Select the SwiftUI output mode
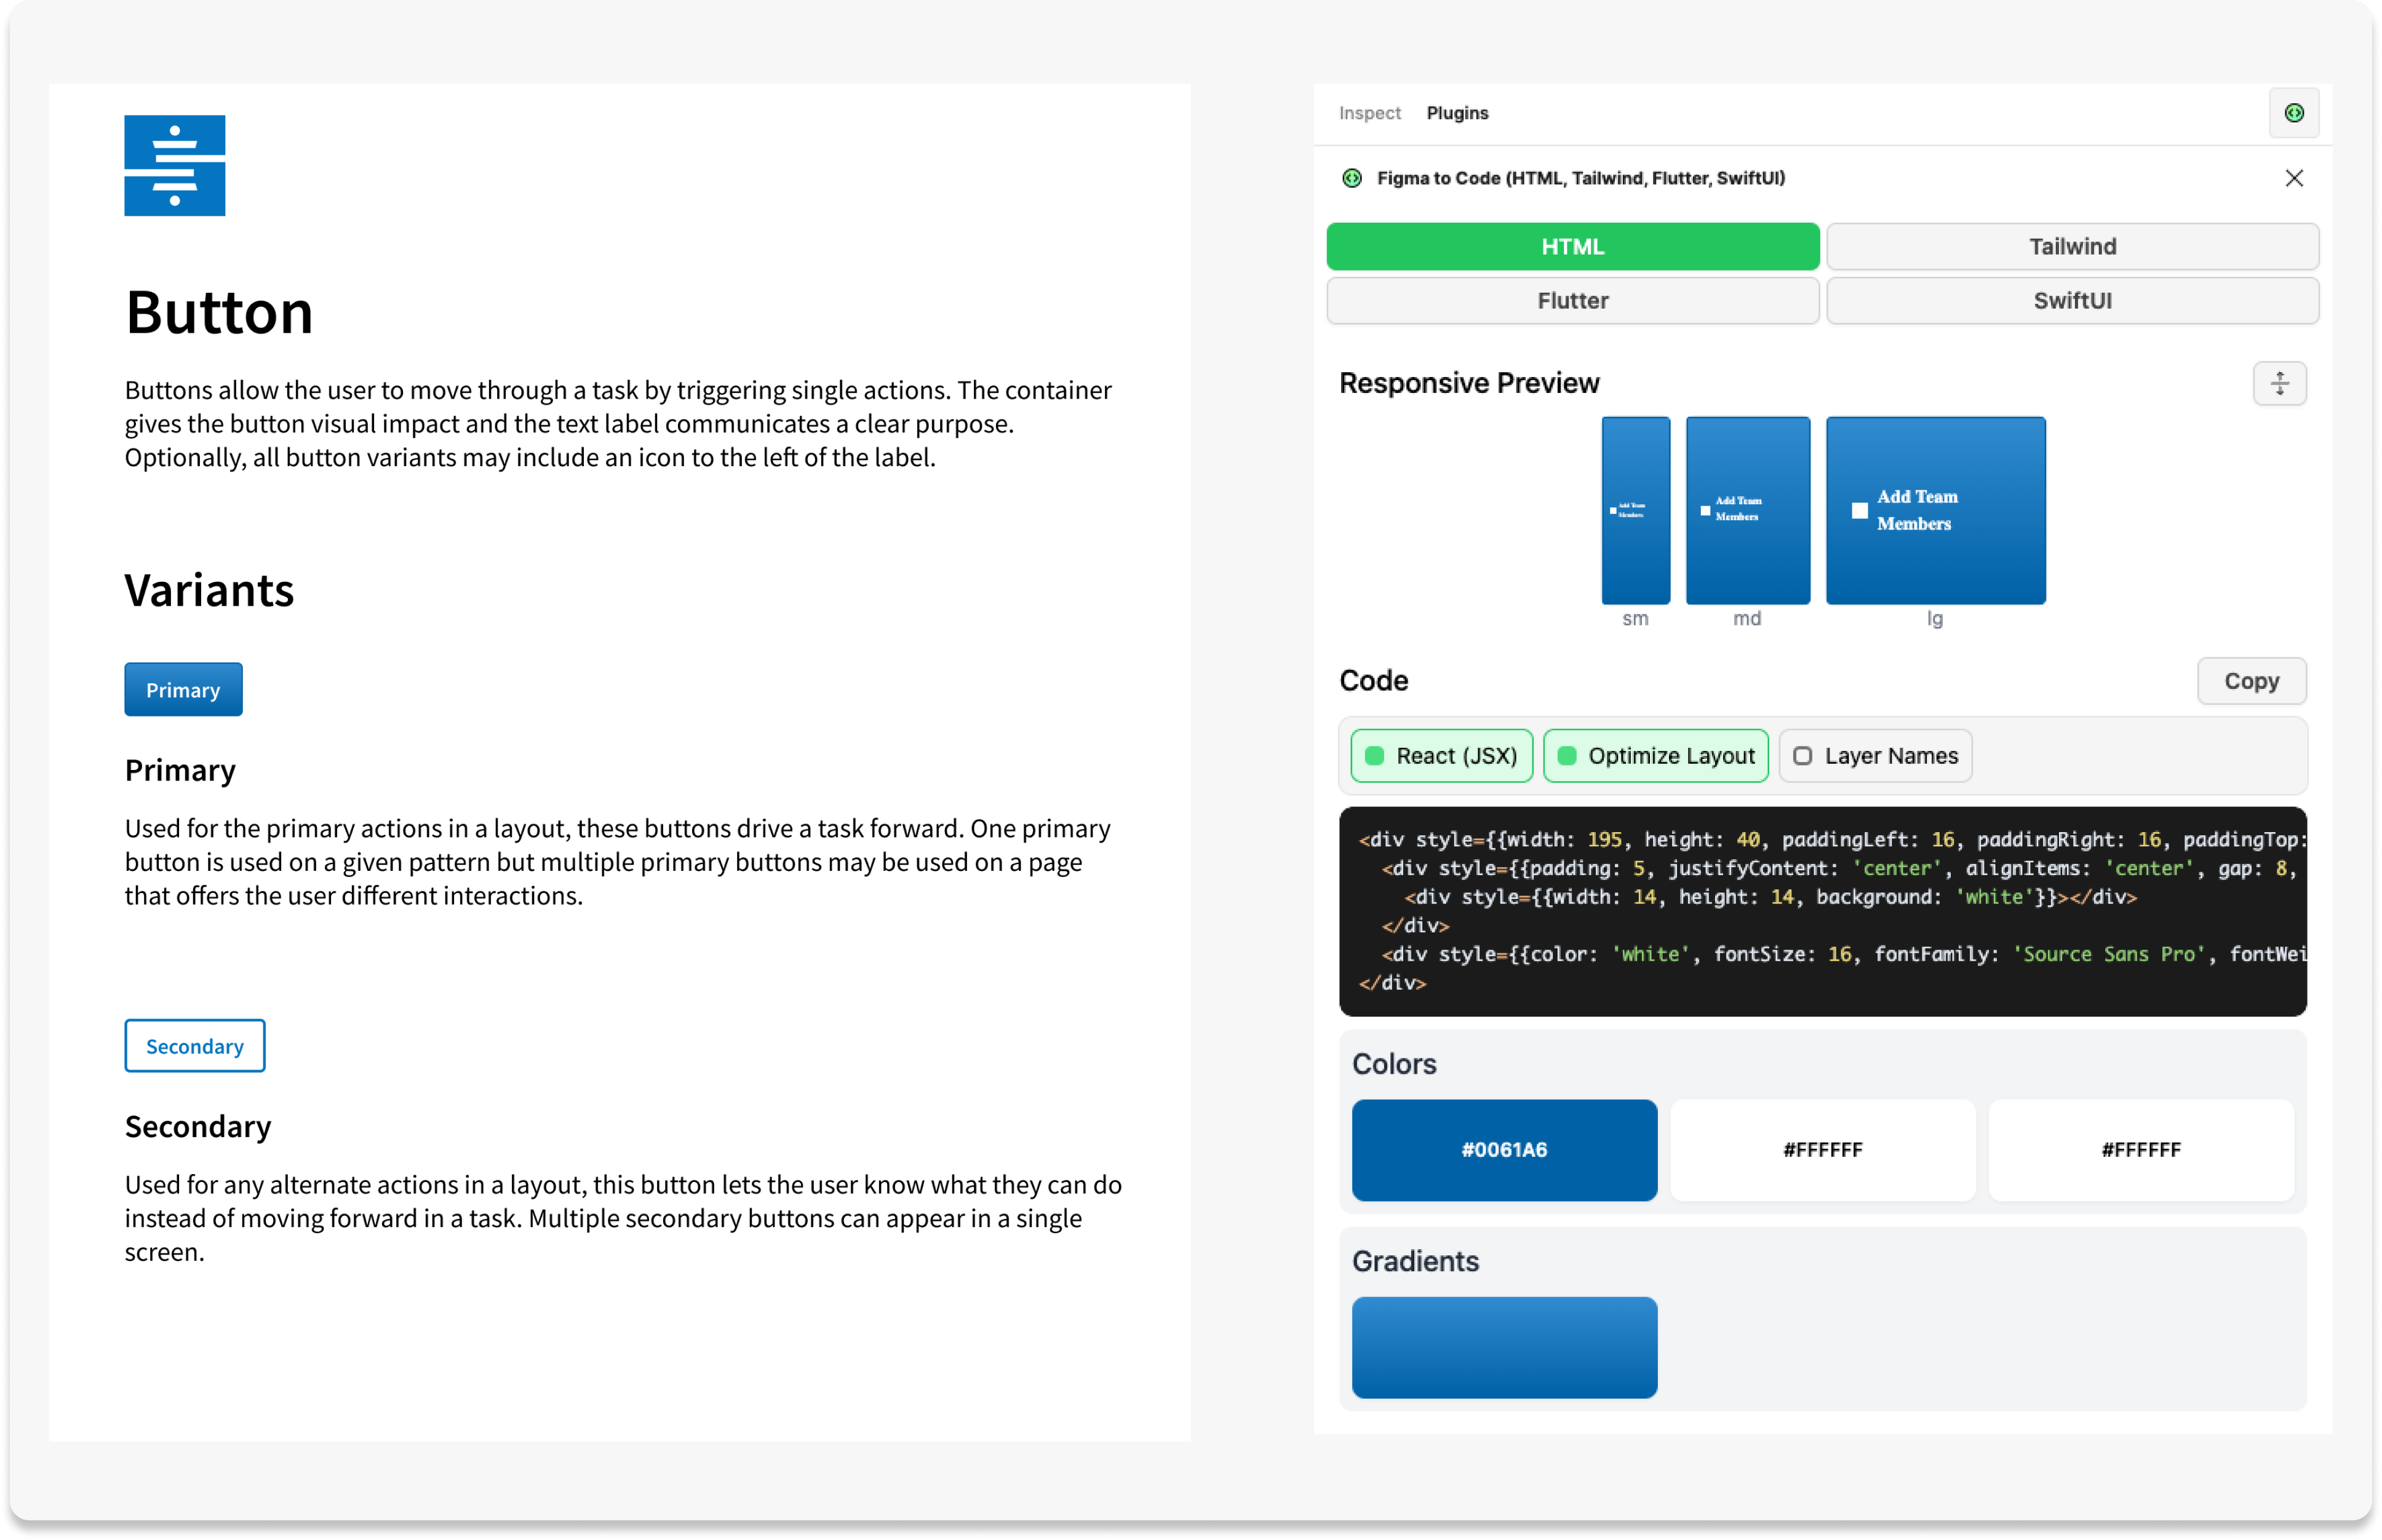Image resolution: width=2382 pixels, height=1540 pixels. (x=2072, y=301)
